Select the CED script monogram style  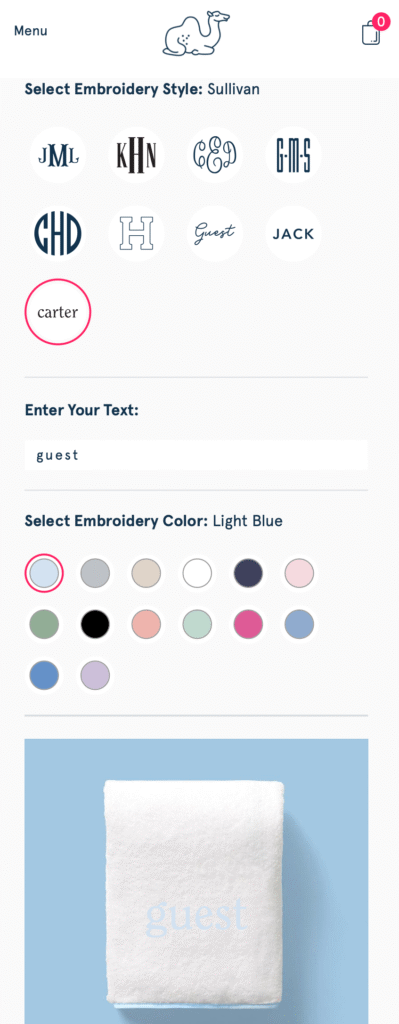click(x=214, y=155)
